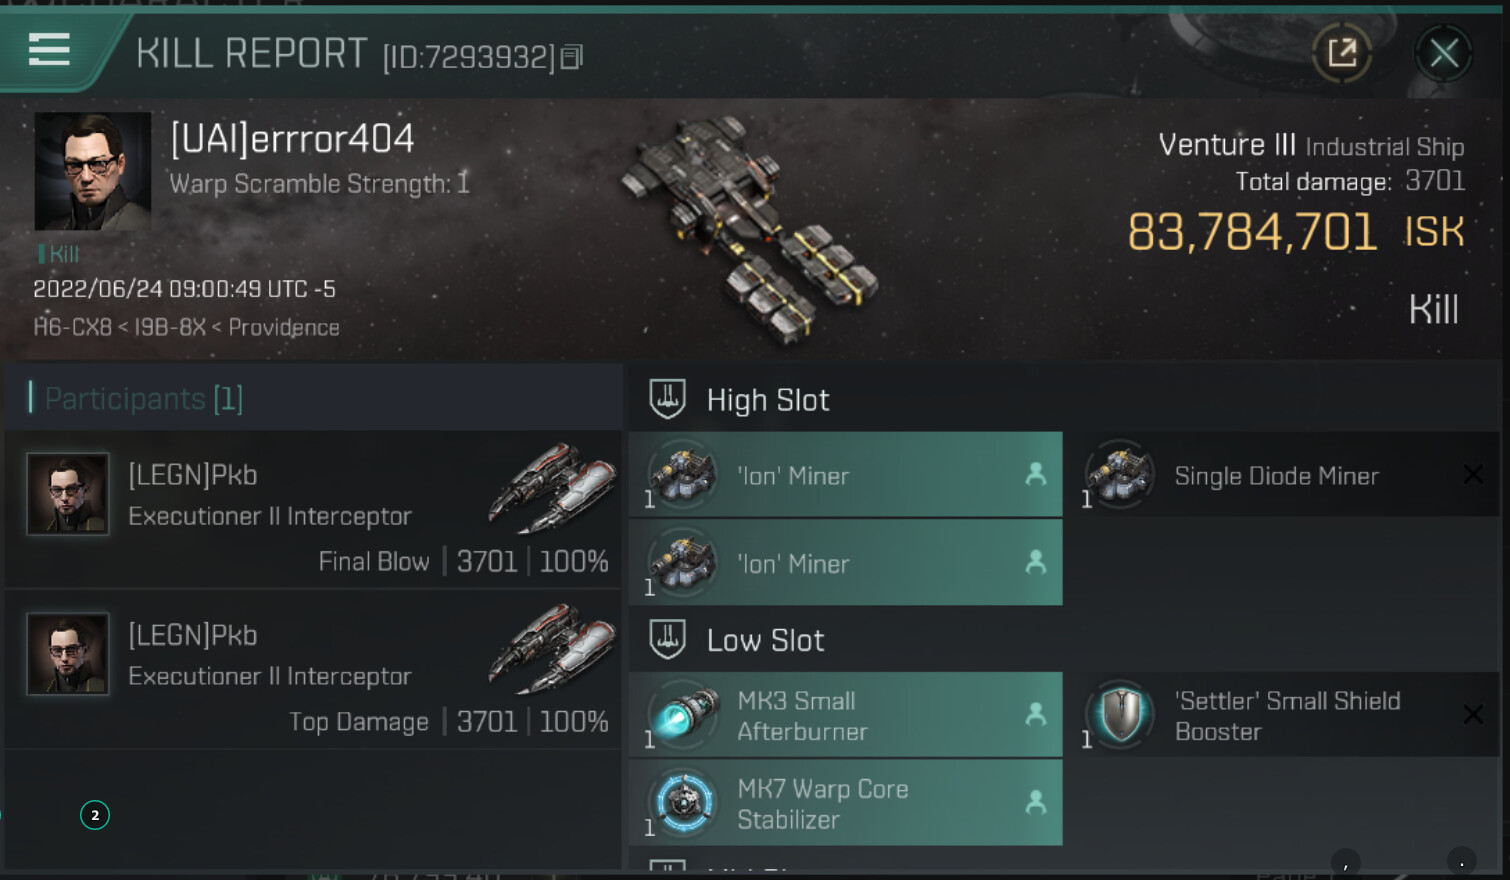1510x880 pixels.
Task: Close the kill report window
Action: click(1443, 52)
